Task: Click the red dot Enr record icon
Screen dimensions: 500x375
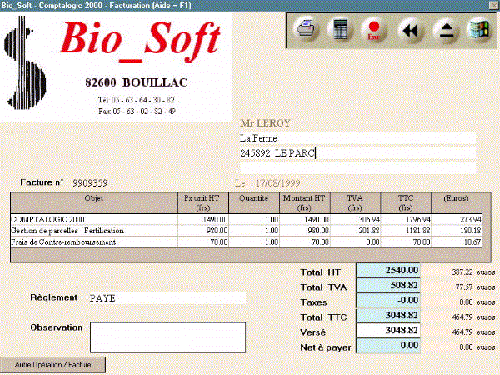Action: pos(374,30)
